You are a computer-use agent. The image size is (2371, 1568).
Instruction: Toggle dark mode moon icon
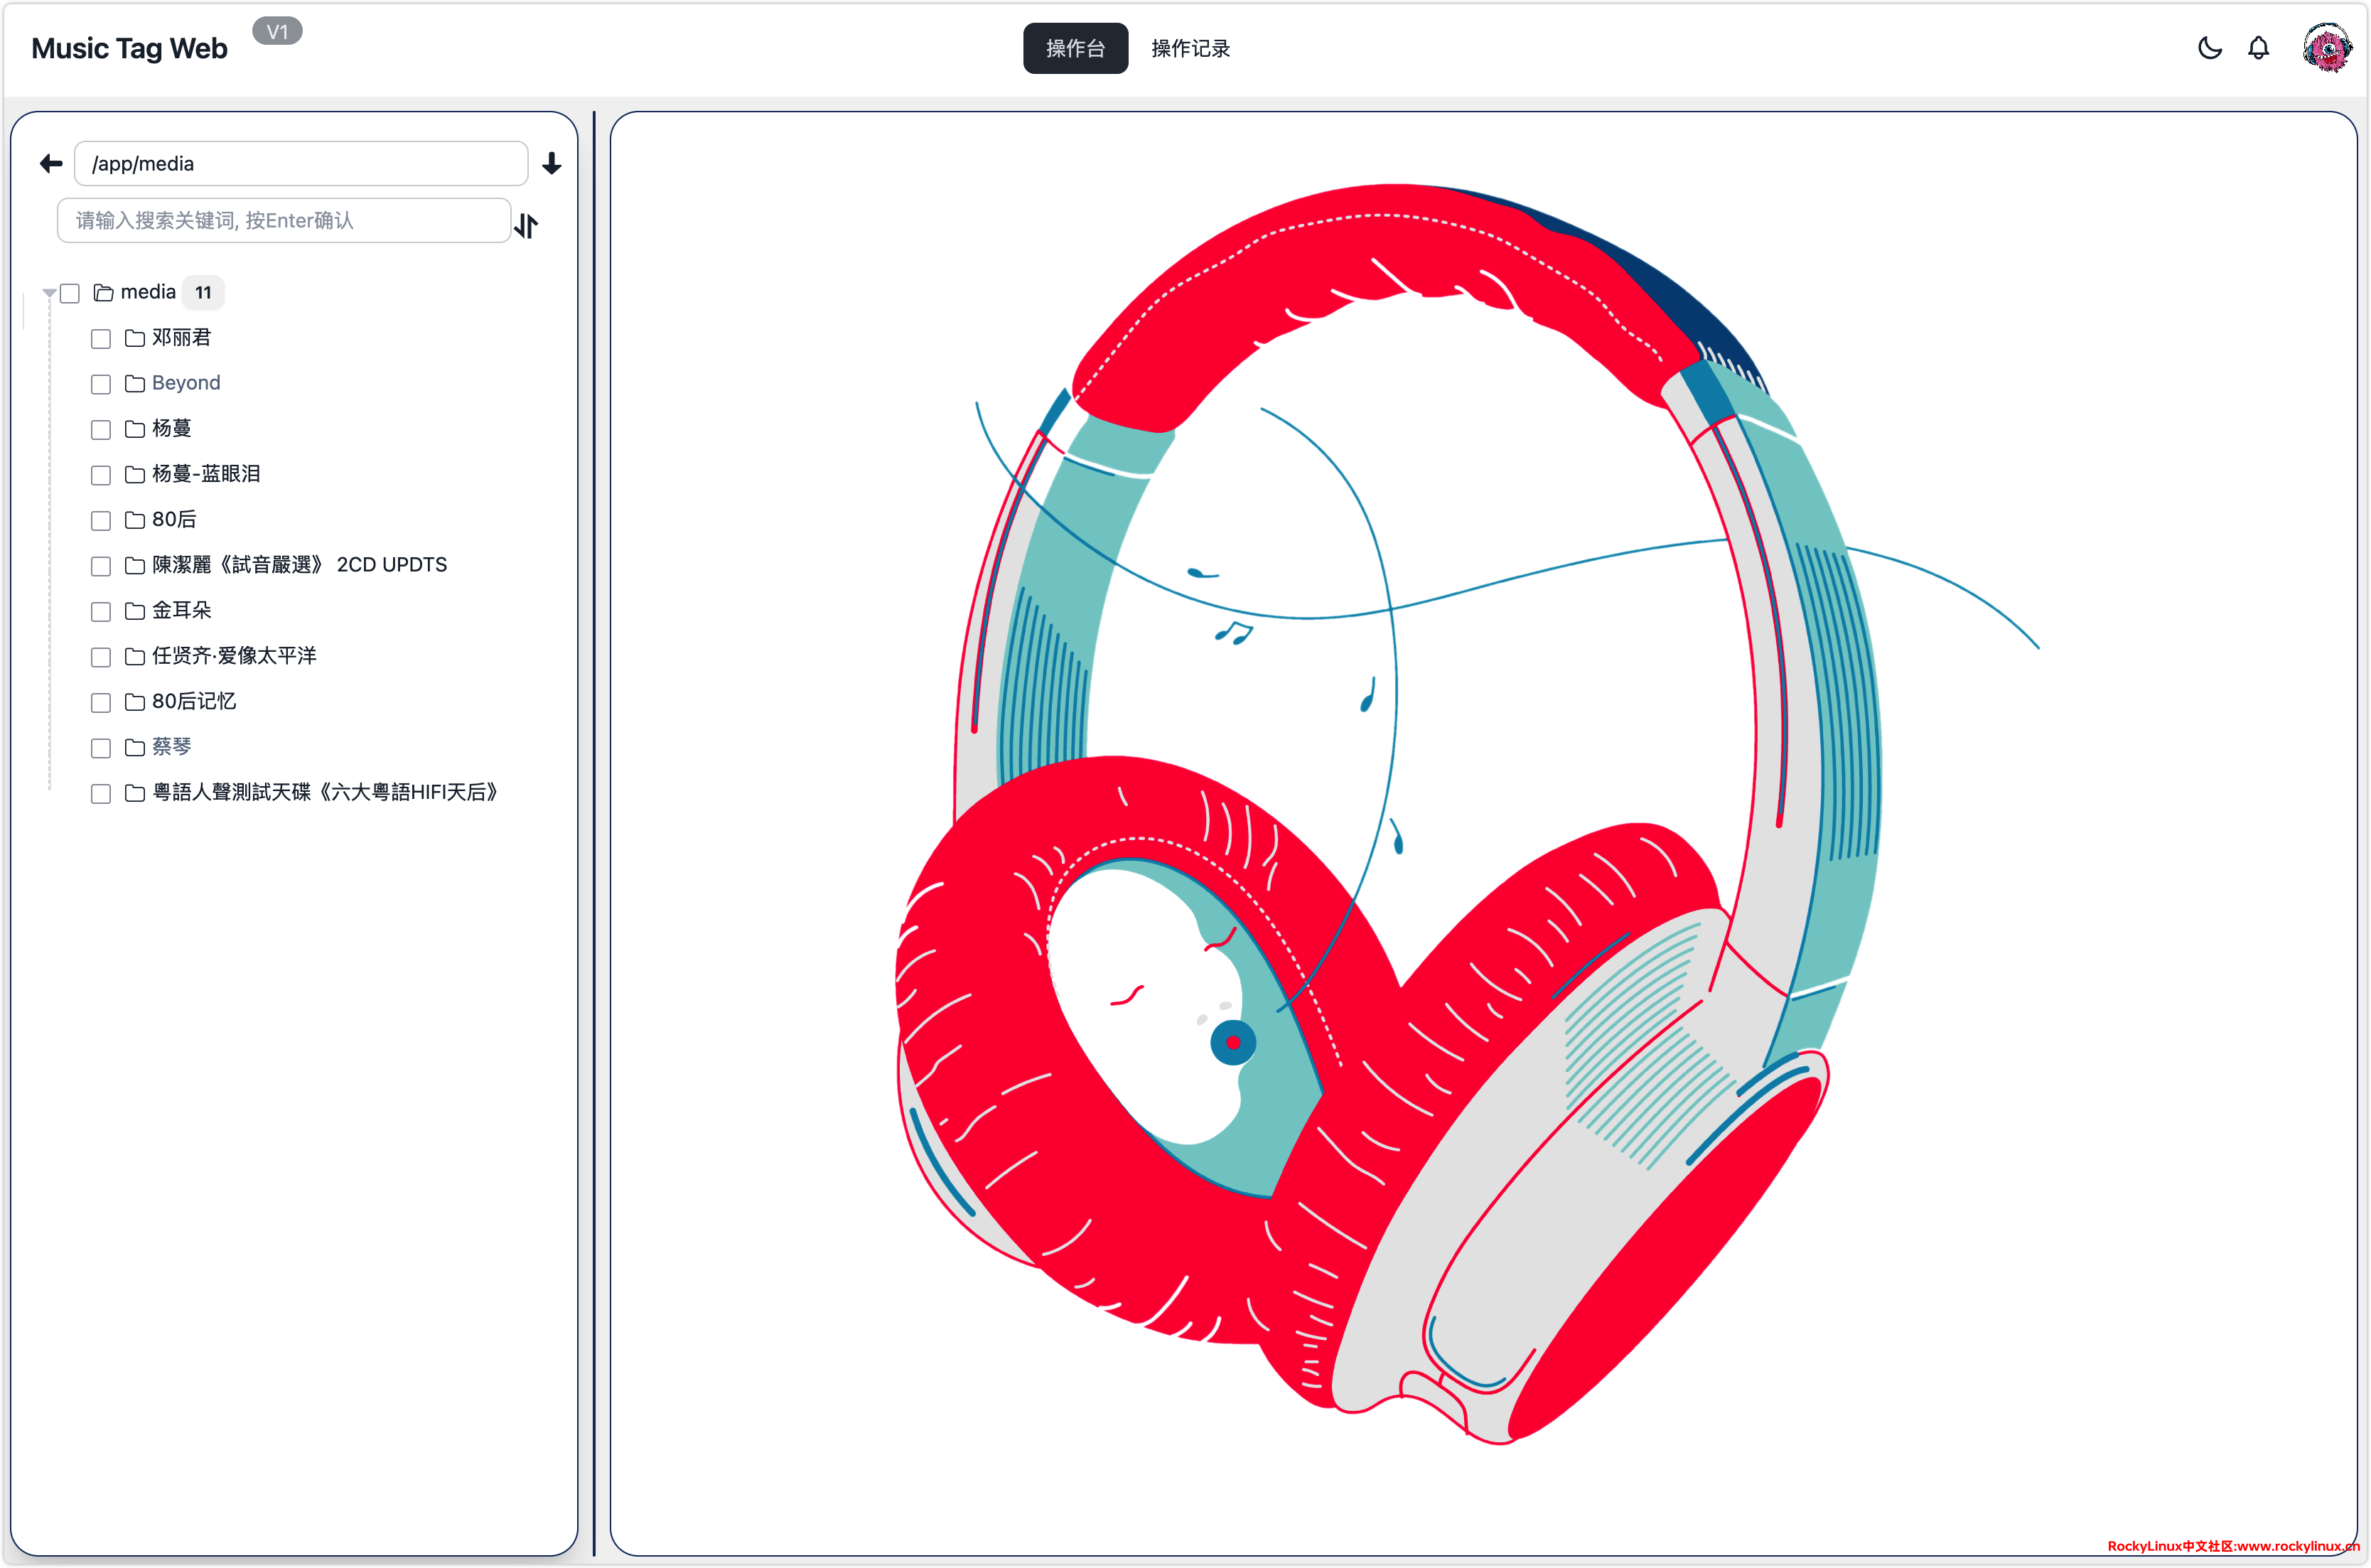click(x=2209, y=48)
